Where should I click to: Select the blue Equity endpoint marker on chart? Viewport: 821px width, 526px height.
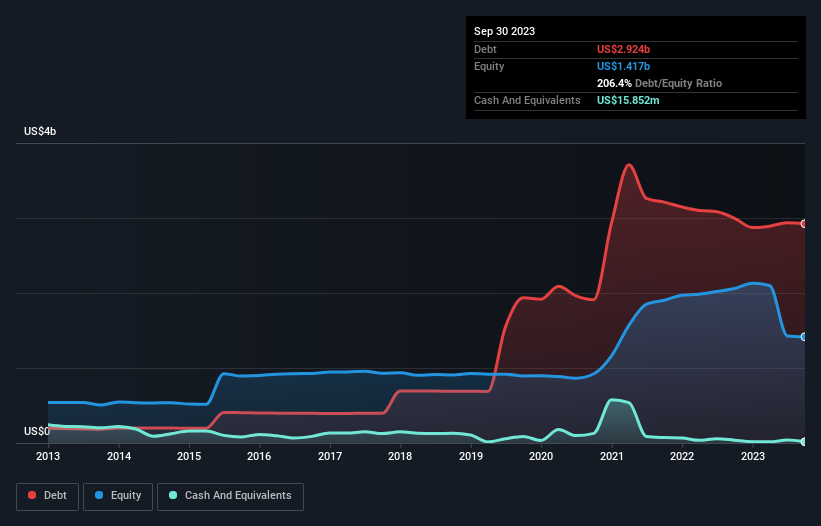coord(804,337)
